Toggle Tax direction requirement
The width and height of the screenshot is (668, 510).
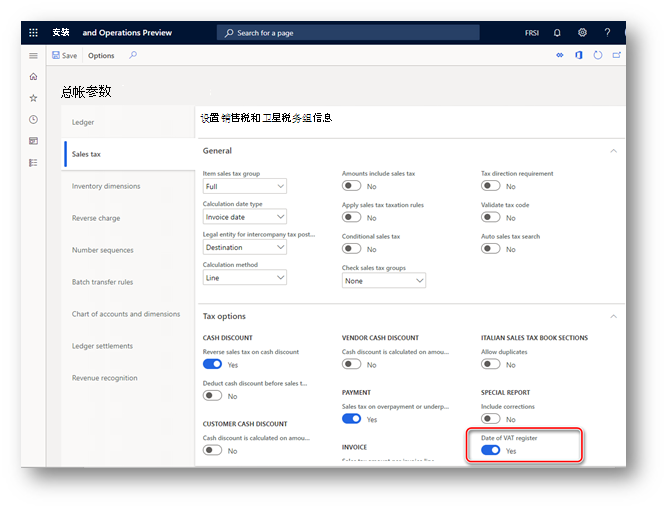coord(490,186)
